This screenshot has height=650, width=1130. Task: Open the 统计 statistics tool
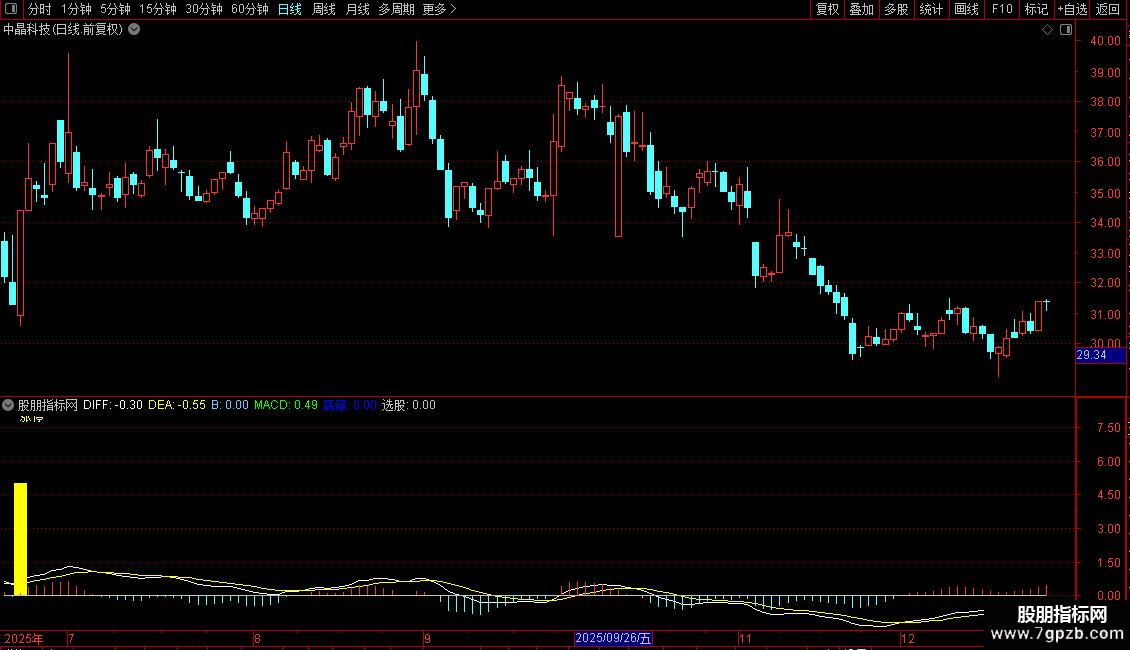pos(931,9)
